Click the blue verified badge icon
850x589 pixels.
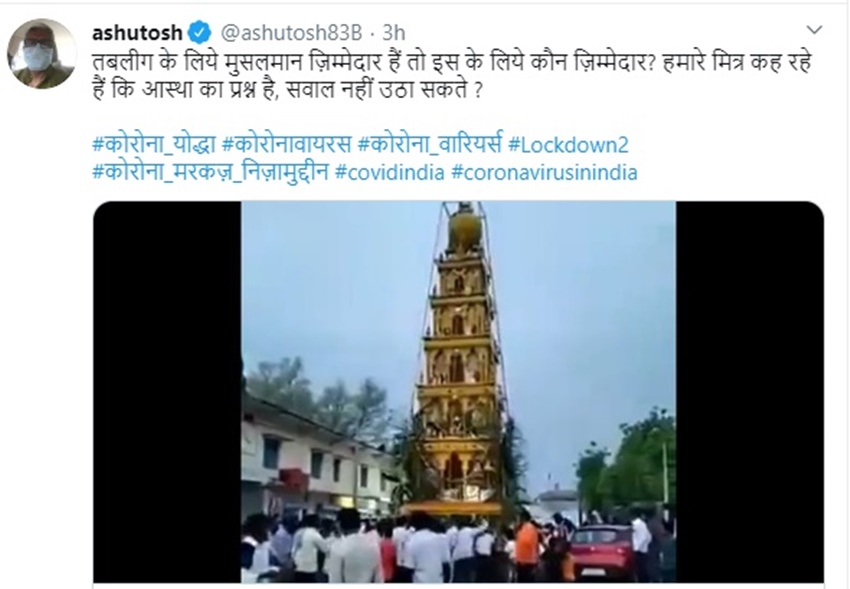[199, 33]
